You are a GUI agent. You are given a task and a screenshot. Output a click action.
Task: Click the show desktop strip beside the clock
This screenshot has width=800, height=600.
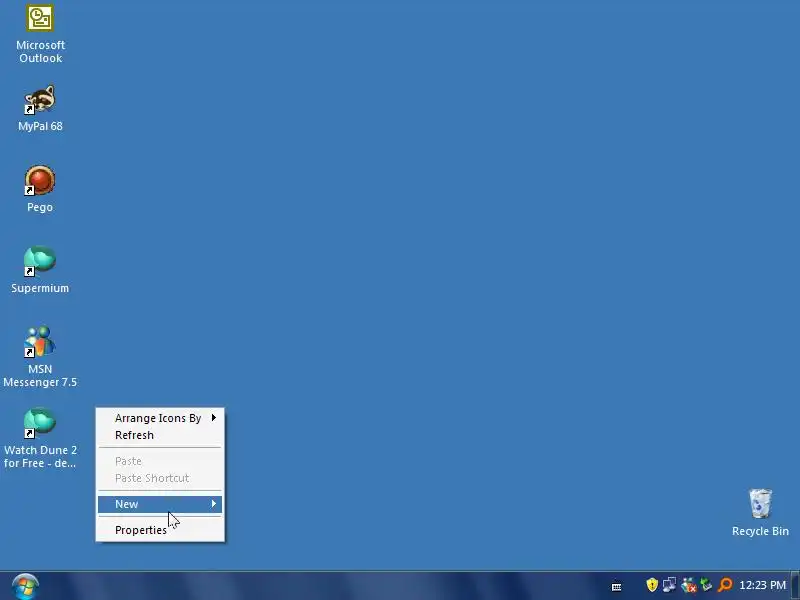[x=795, y=586]
